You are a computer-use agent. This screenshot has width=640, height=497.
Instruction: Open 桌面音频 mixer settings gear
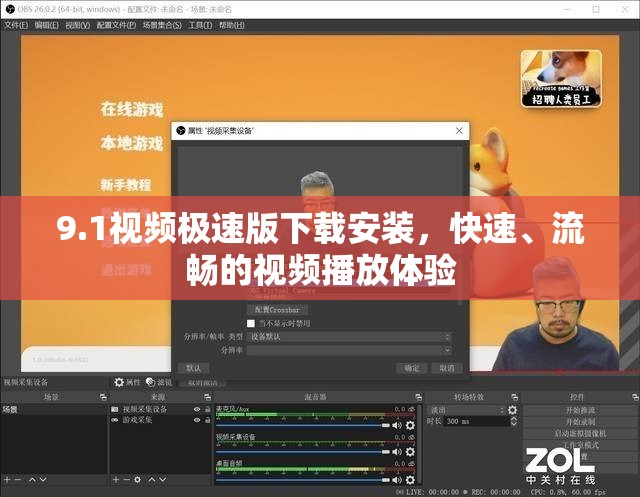(x=410, y=480)
